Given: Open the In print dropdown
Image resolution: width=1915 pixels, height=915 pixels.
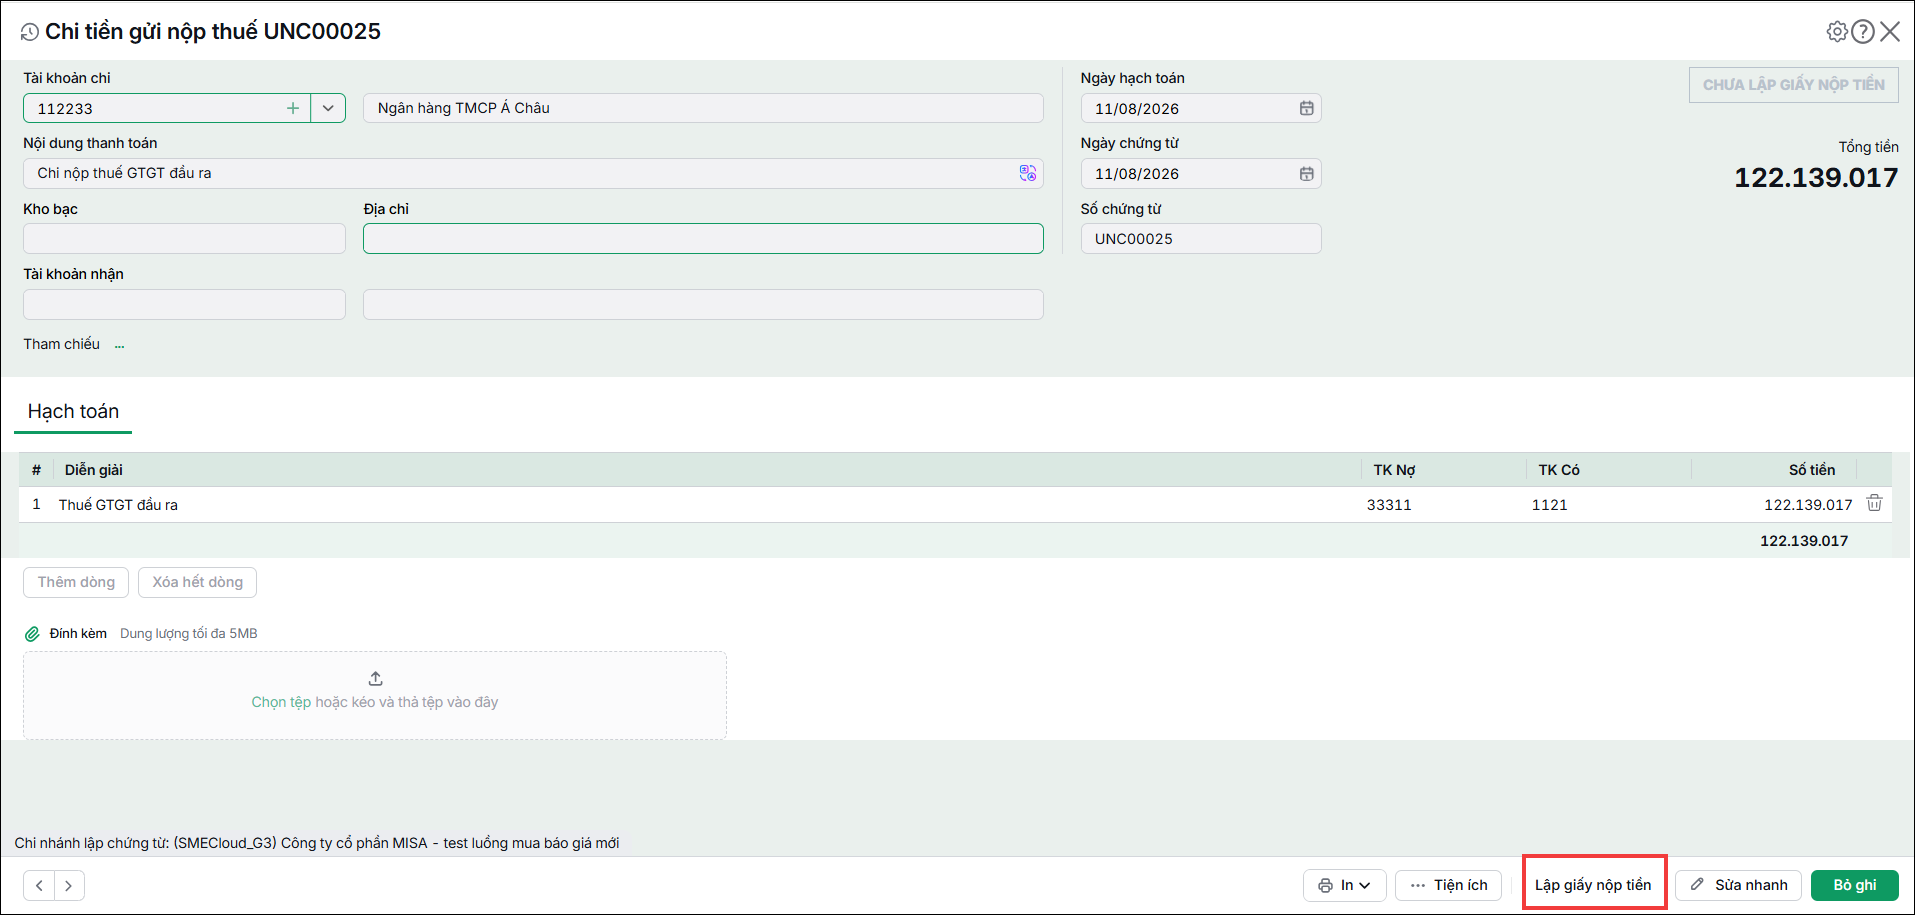Looking at the screenshot, I should click(1344, 885).
